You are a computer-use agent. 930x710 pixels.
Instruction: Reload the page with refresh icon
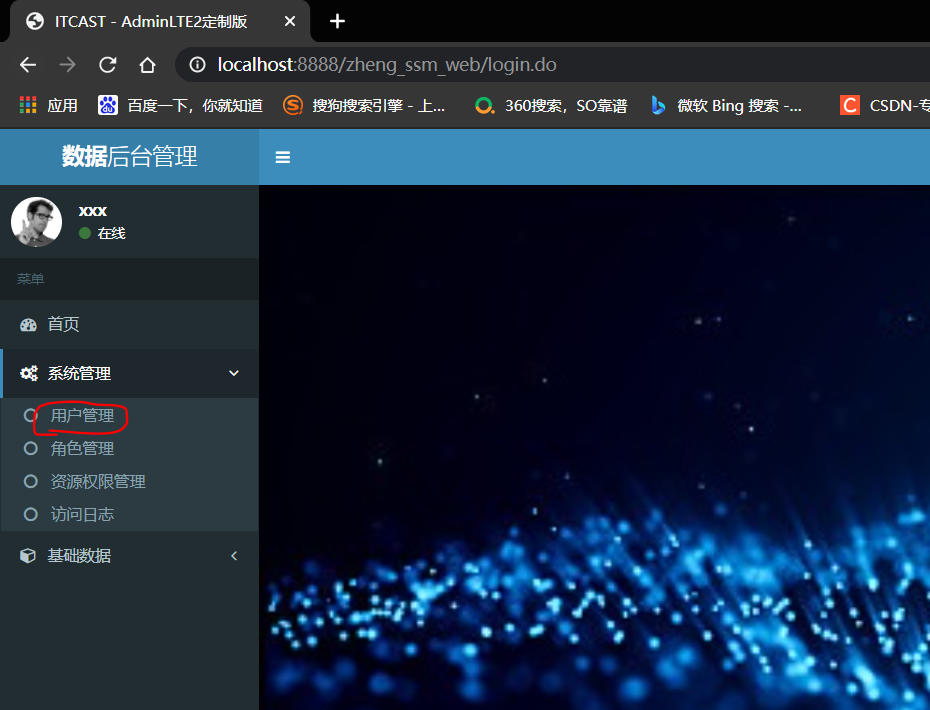[x=107, y=65]
